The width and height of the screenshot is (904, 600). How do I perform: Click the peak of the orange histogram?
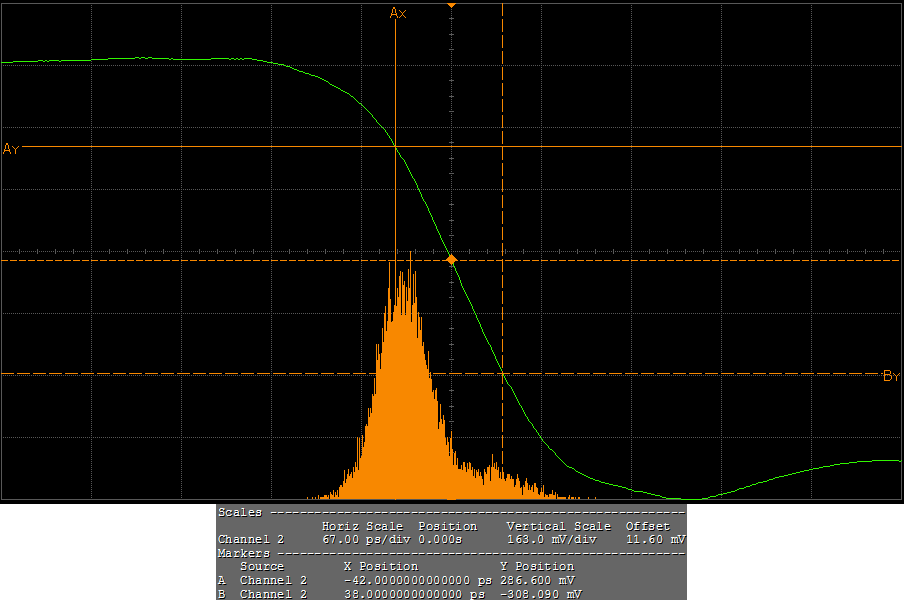click(410, 256)
